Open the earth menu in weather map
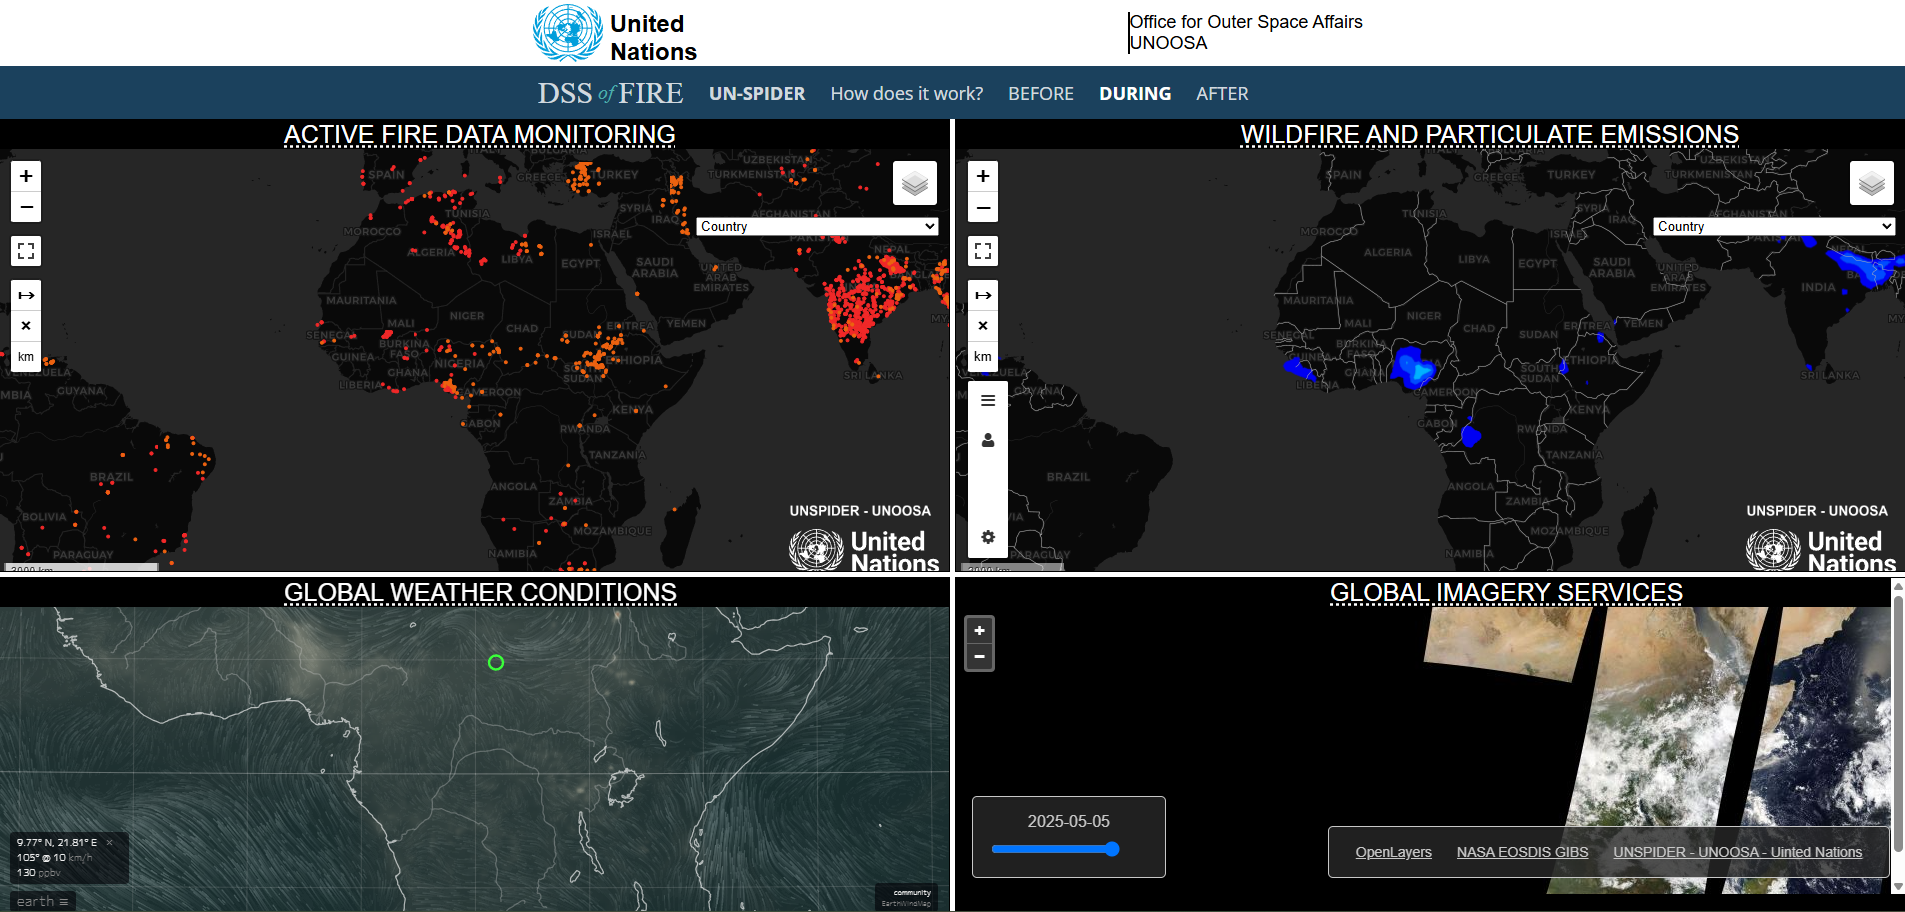This screenshot has width=1905, height=912. click(42, 901)
